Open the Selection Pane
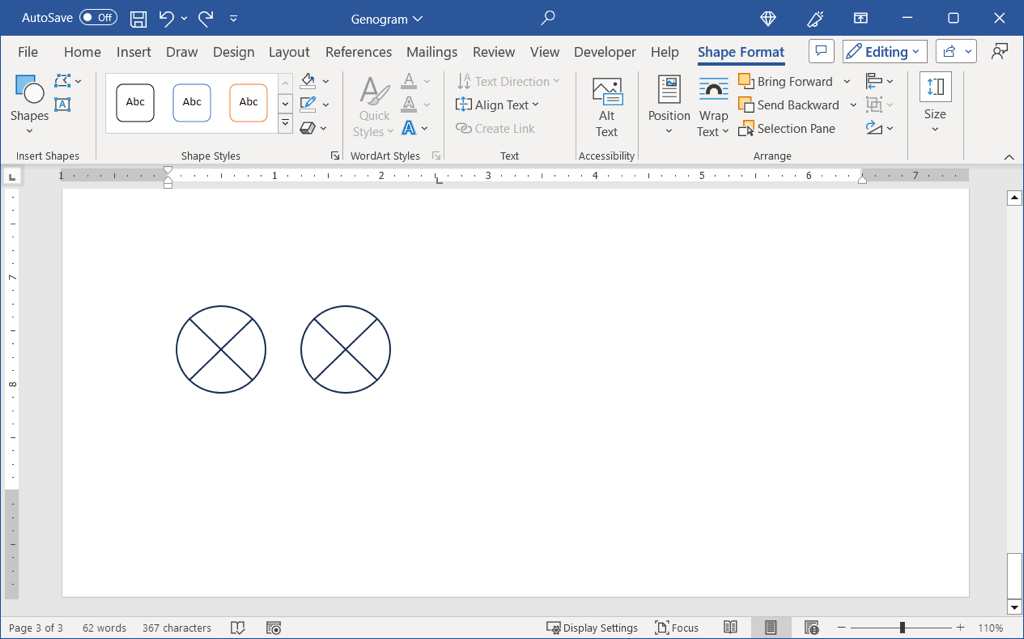 [x=788, y=128]
